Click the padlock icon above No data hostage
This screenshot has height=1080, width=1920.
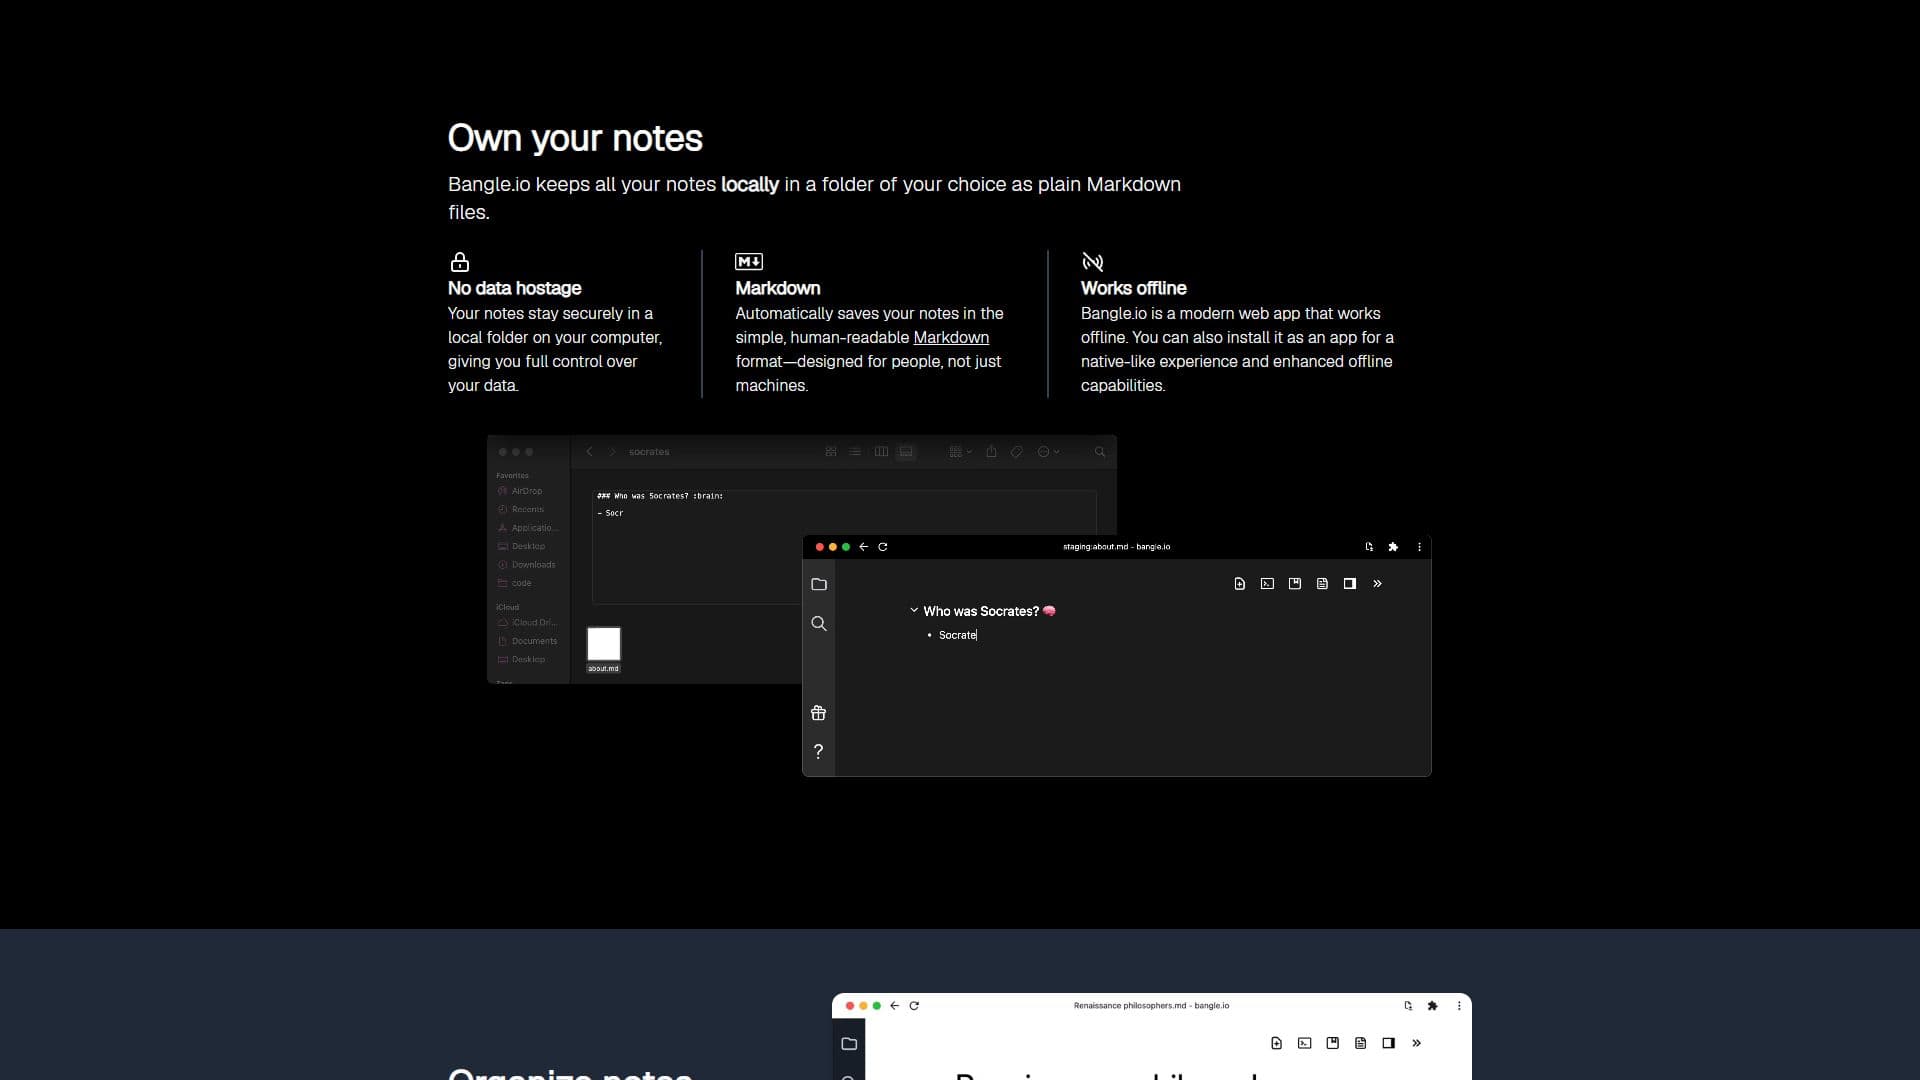459,262
